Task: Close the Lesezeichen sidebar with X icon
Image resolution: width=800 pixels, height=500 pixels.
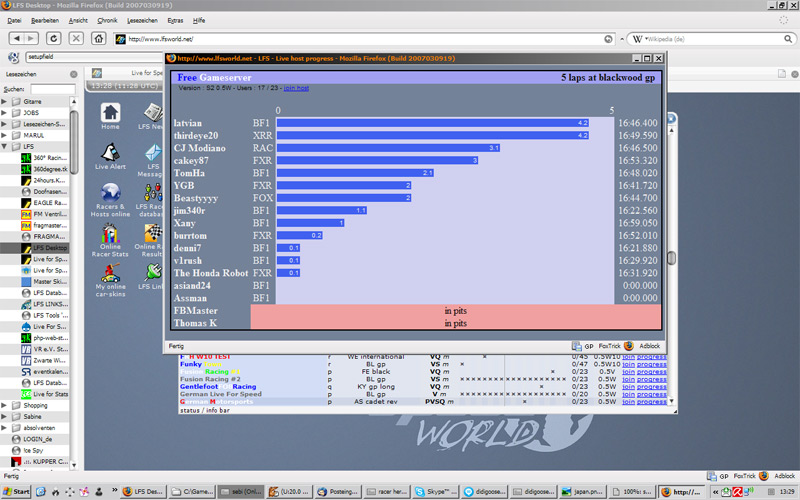Action: [x=74, y=74]
